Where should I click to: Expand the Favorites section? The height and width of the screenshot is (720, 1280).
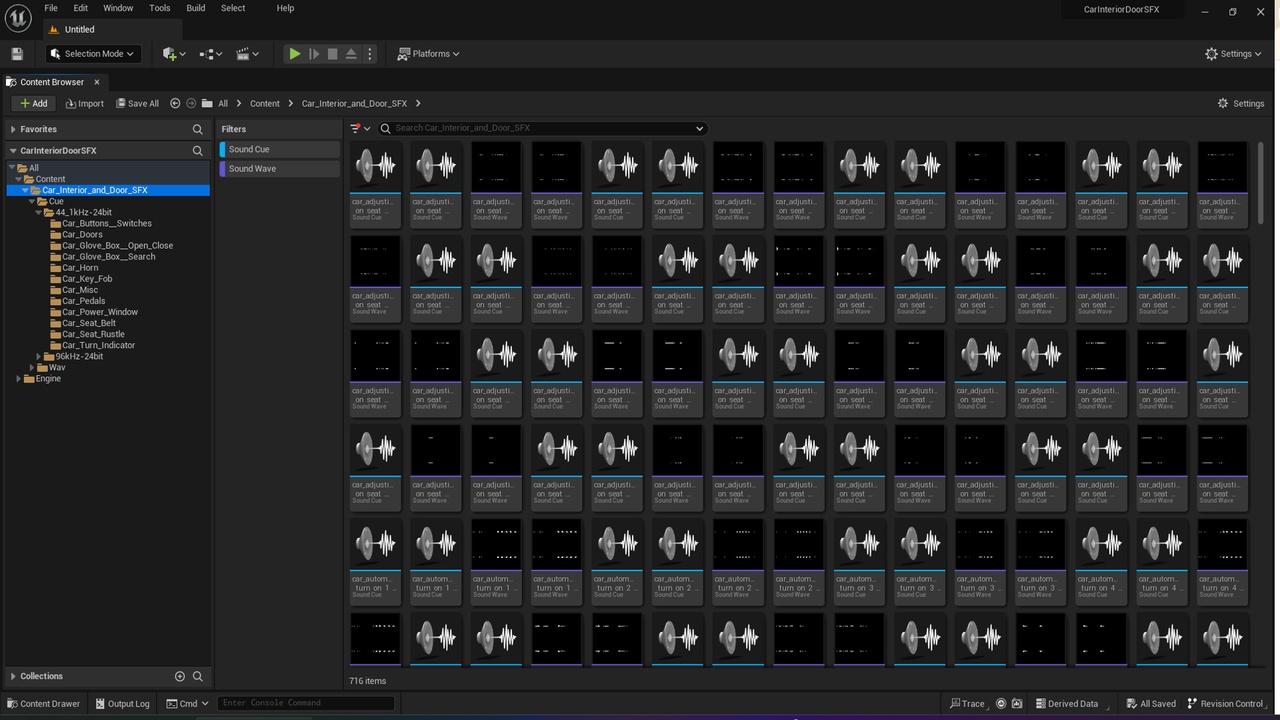tap(12, 129)
